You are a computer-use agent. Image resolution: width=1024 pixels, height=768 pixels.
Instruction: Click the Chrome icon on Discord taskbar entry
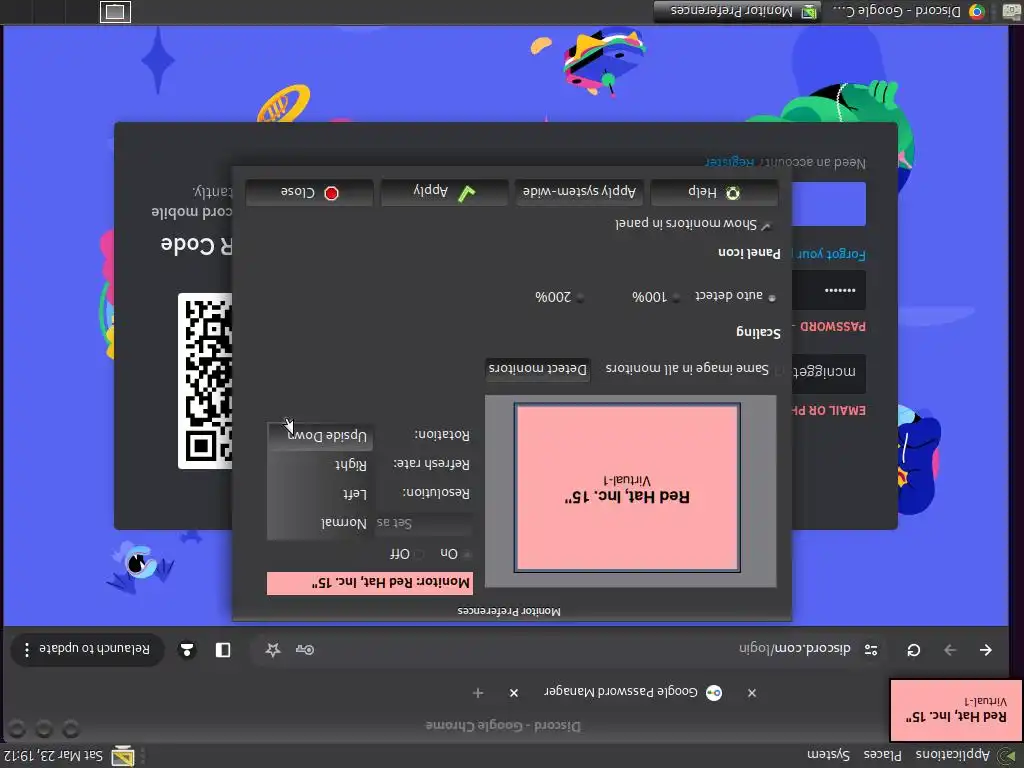976,12
